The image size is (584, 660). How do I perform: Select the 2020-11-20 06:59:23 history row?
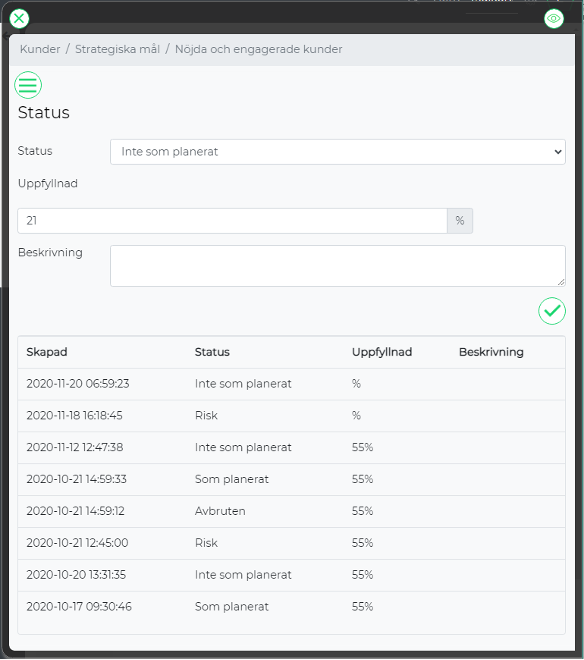click(x=291, y=384)
